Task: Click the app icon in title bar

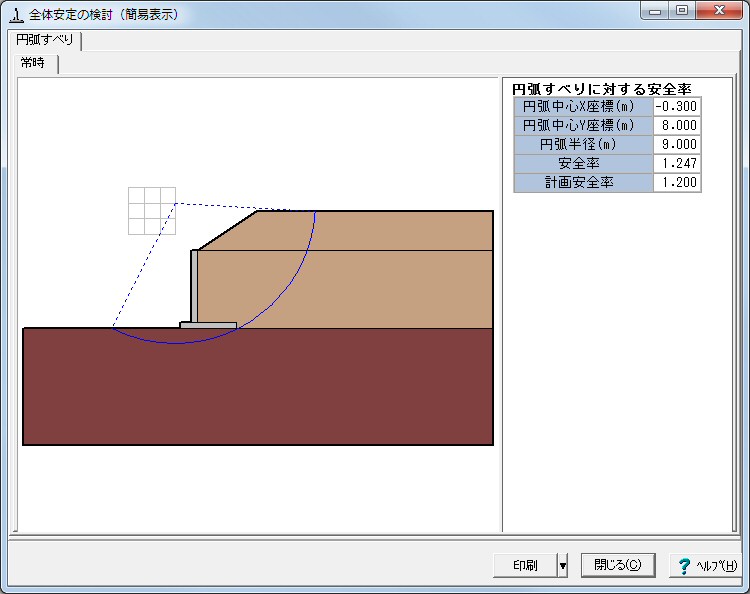Action: coord(16,15)
